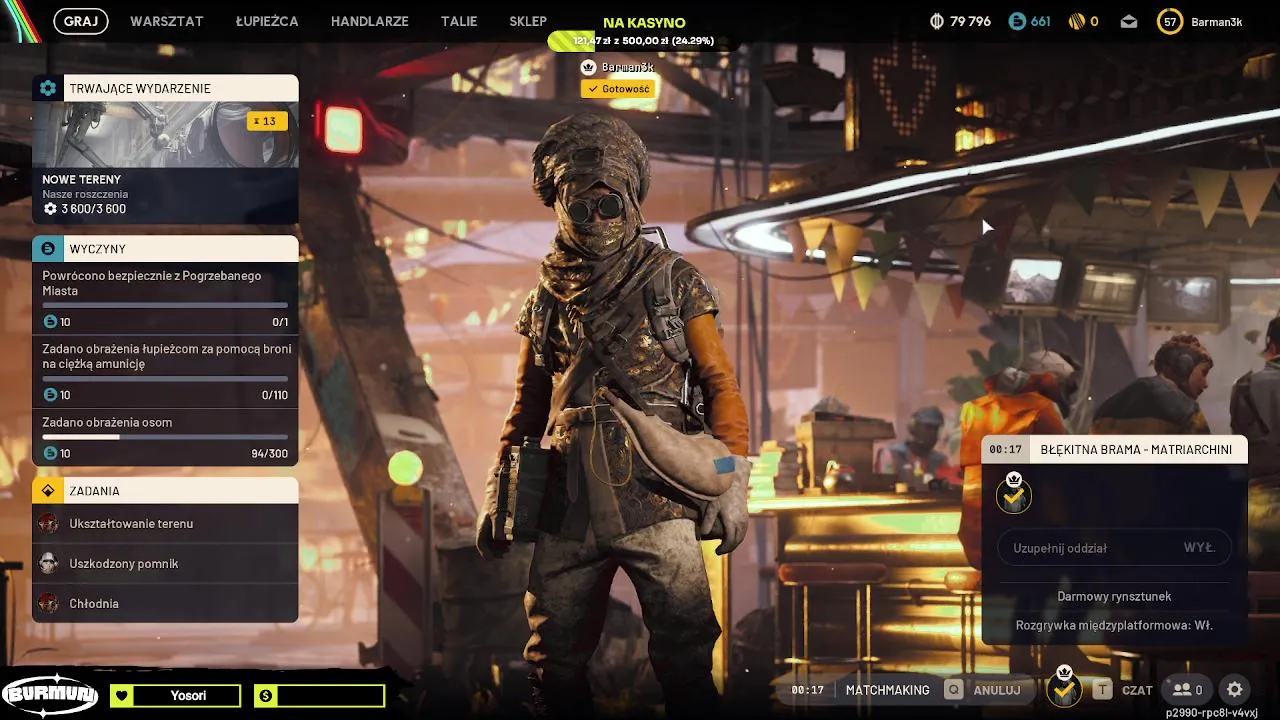Click the coin currency icon beside 79 796
The image size is (1280, 720).
(937, 21)
